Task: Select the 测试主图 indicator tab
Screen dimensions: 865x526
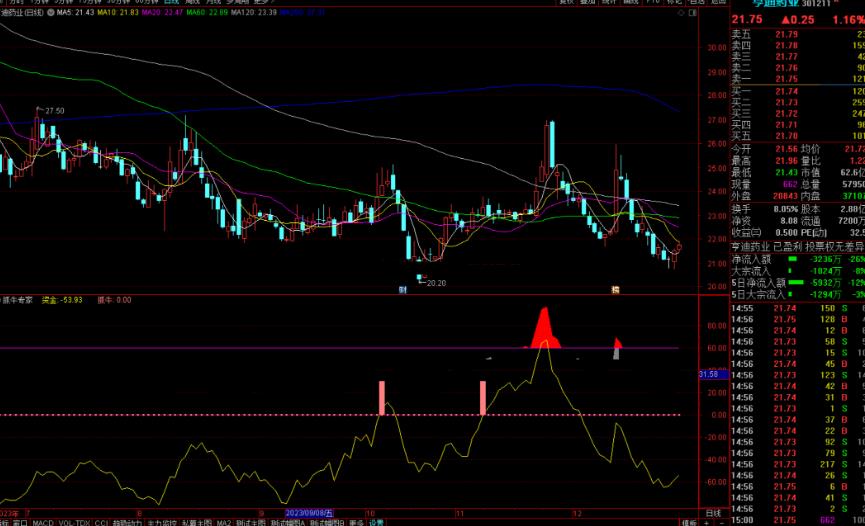Action: tap(250, 523)
